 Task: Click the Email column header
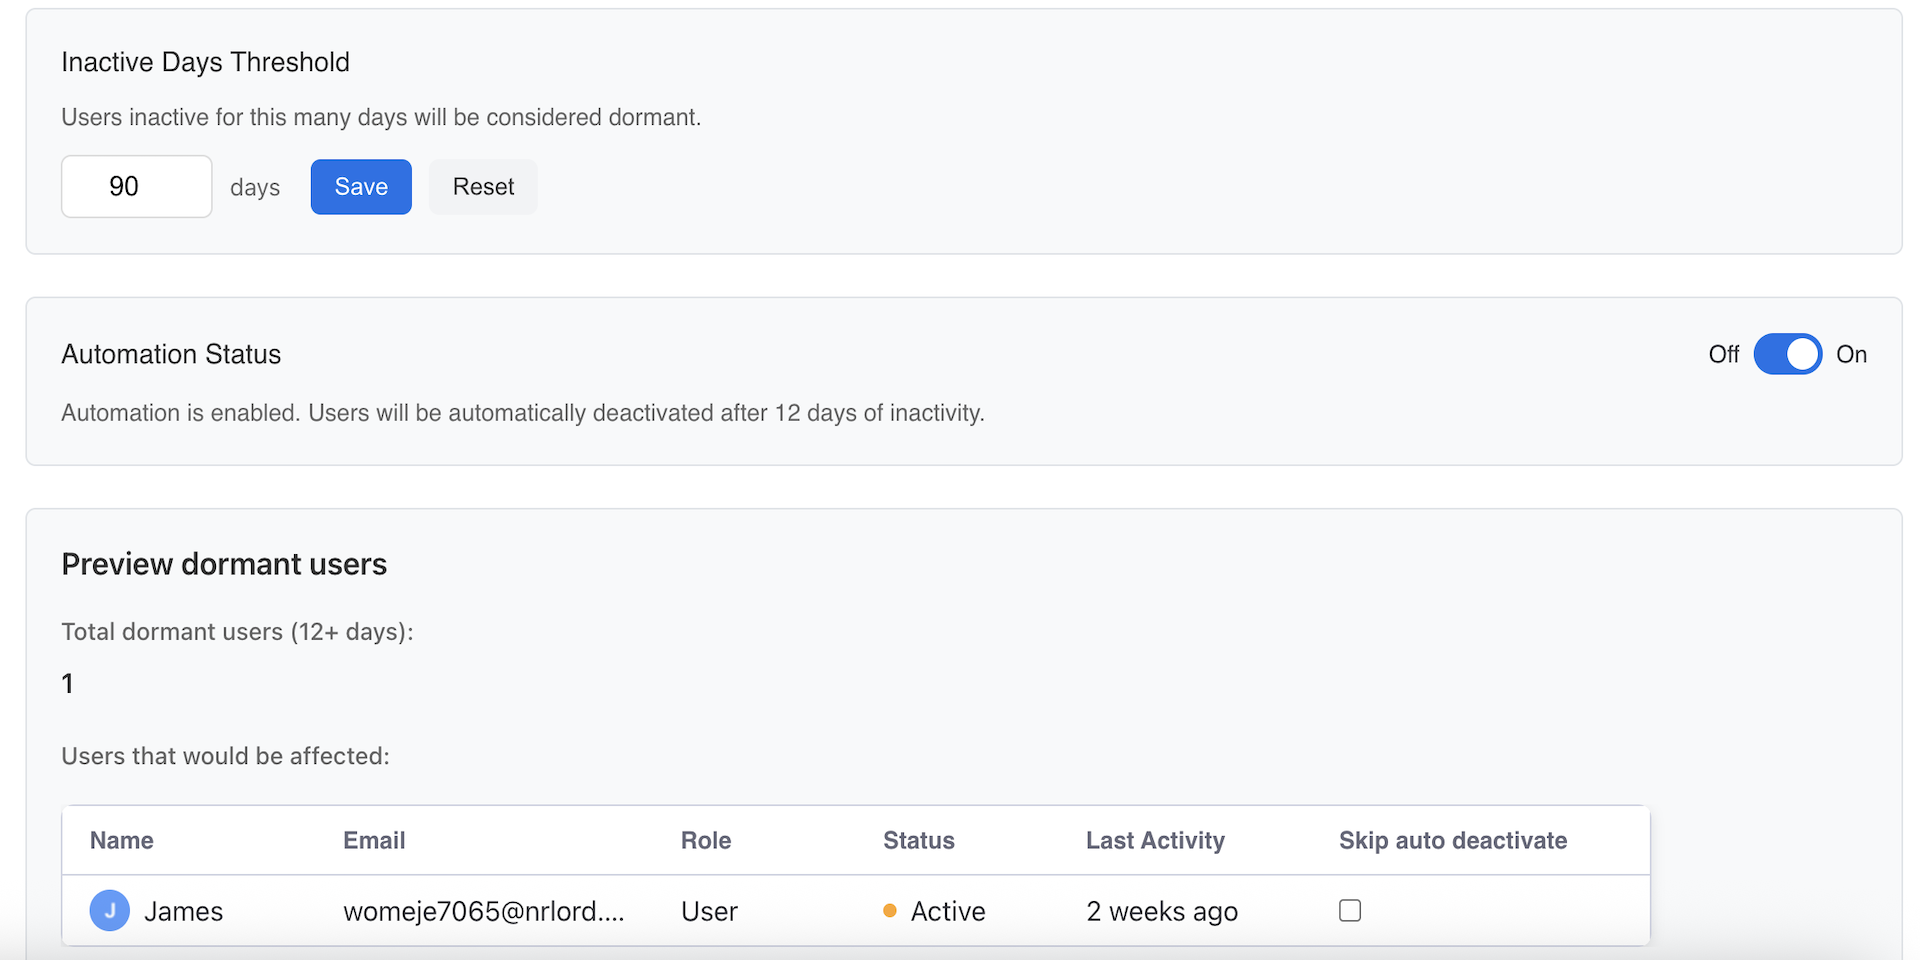point(374,841)
